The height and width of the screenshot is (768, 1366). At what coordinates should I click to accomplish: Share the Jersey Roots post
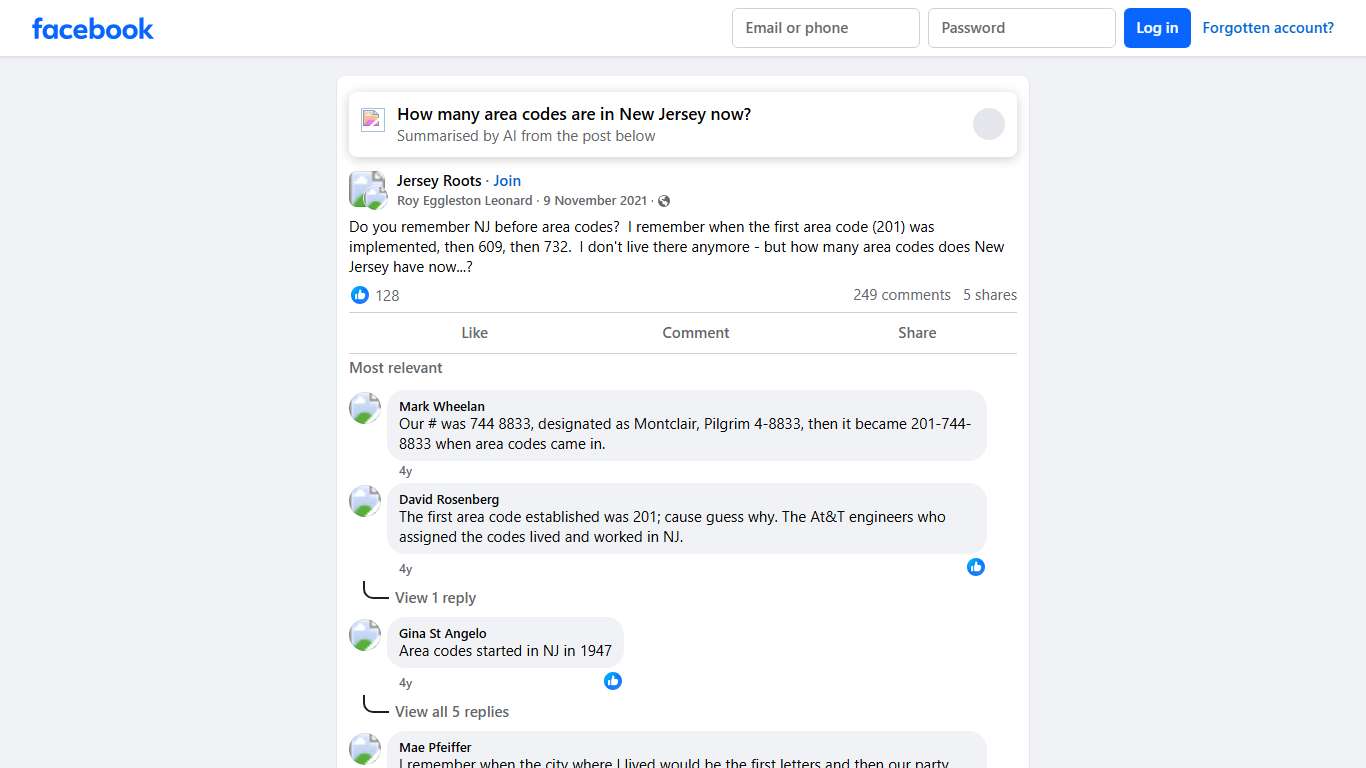[x=917, y=333]
